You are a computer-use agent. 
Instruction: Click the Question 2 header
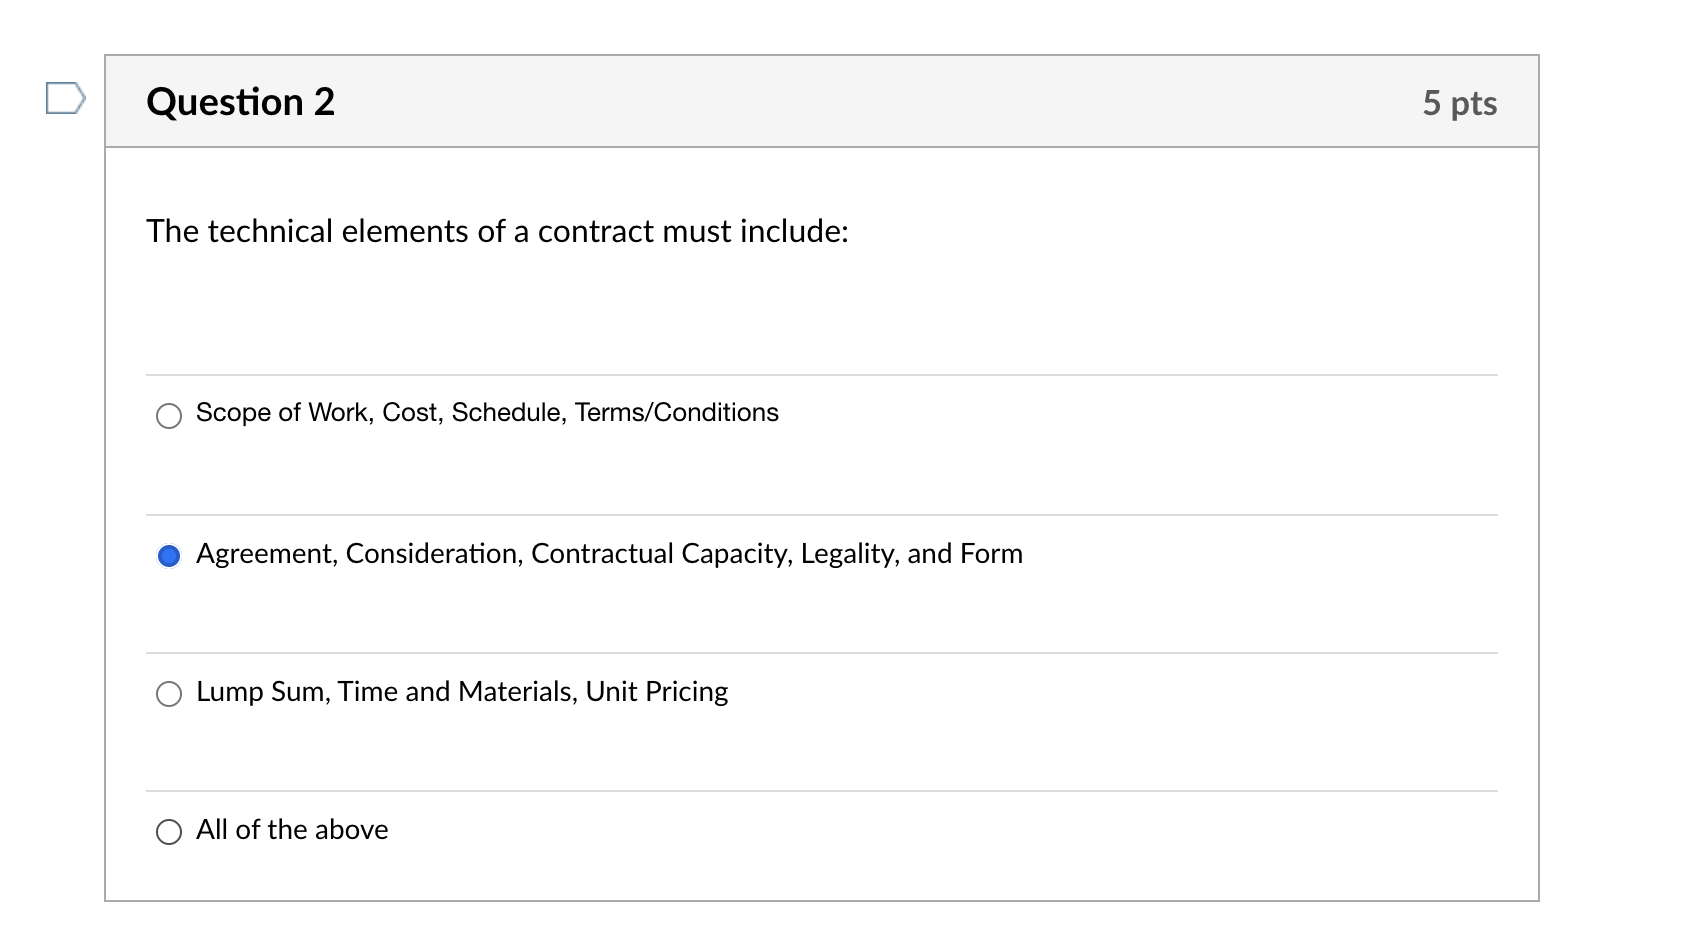[240, 101]
